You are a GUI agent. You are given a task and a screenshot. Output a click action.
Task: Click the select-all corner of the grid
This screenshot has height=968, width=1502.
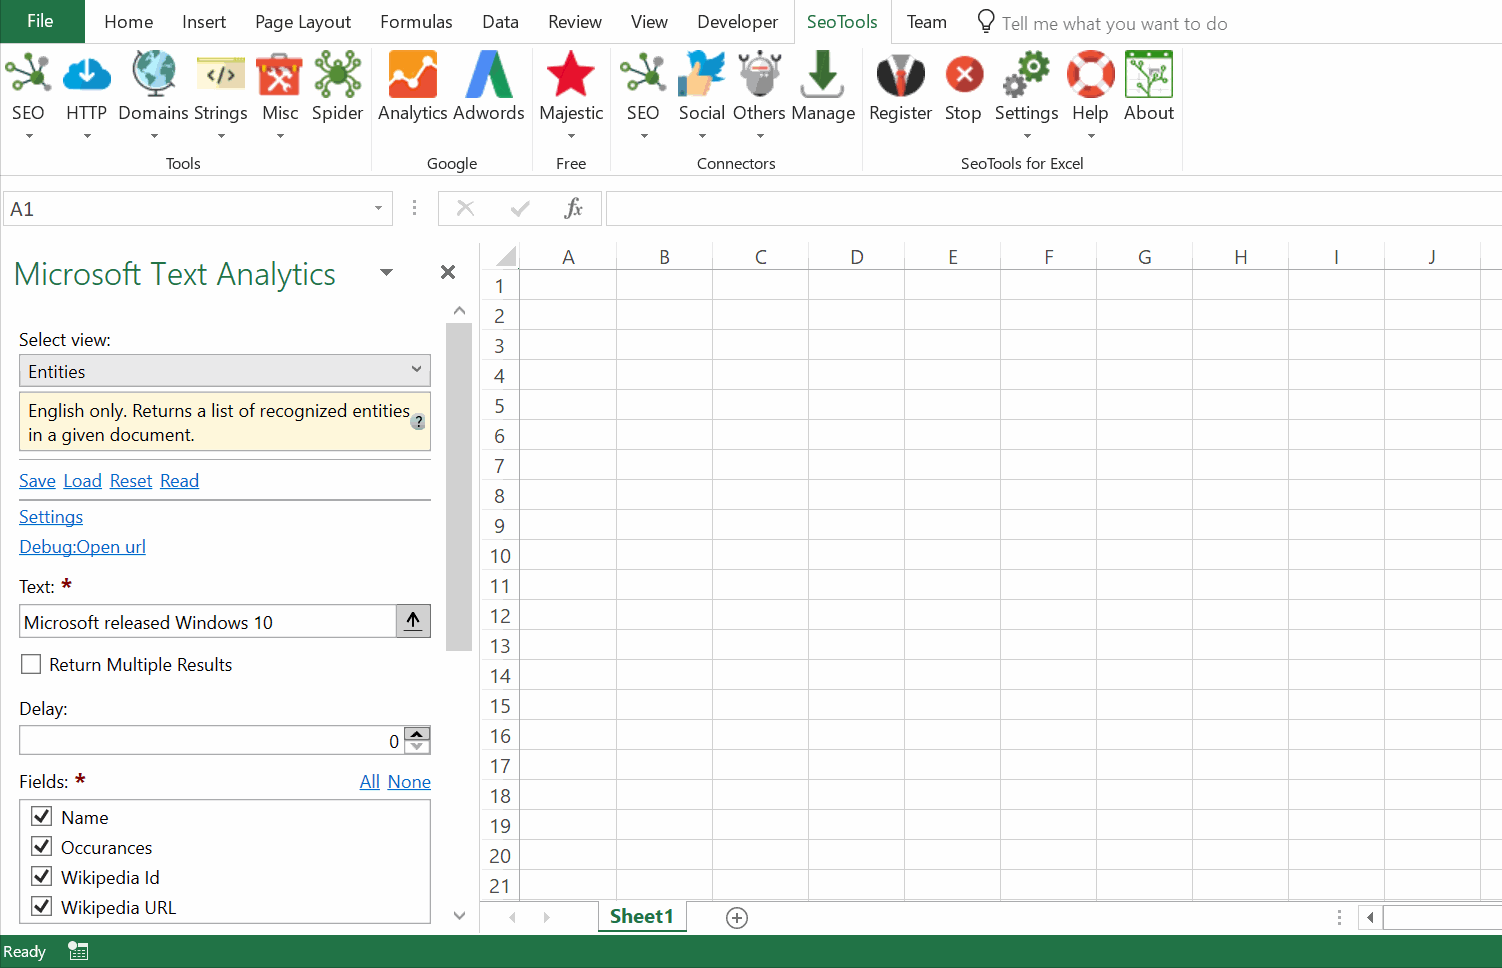506,257
